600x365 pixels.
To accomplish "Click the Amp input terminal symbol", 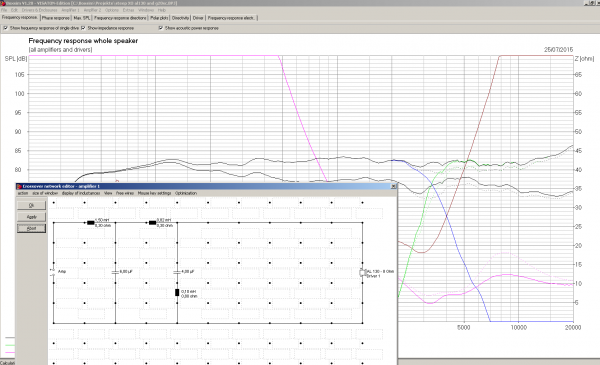I will pos(53,272).
